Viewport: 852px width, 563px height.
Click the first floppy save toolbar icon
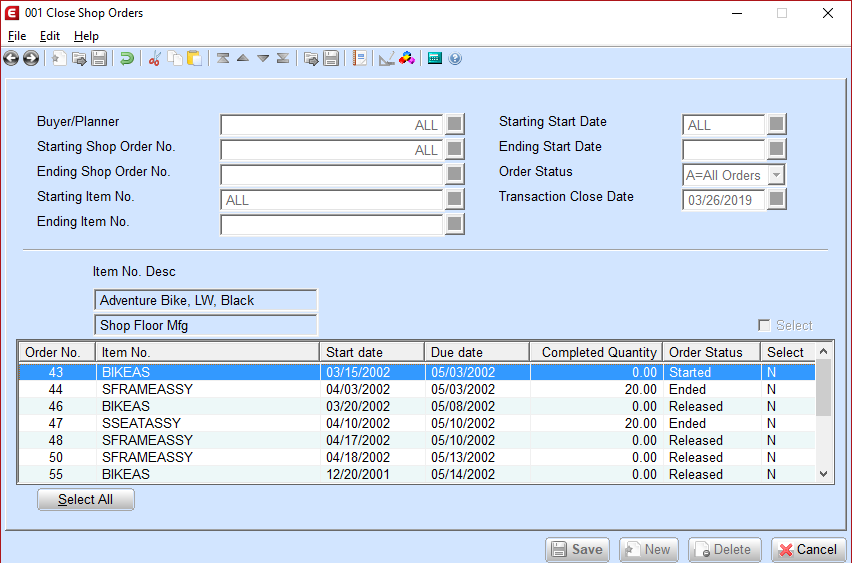(x=99, y=58)
